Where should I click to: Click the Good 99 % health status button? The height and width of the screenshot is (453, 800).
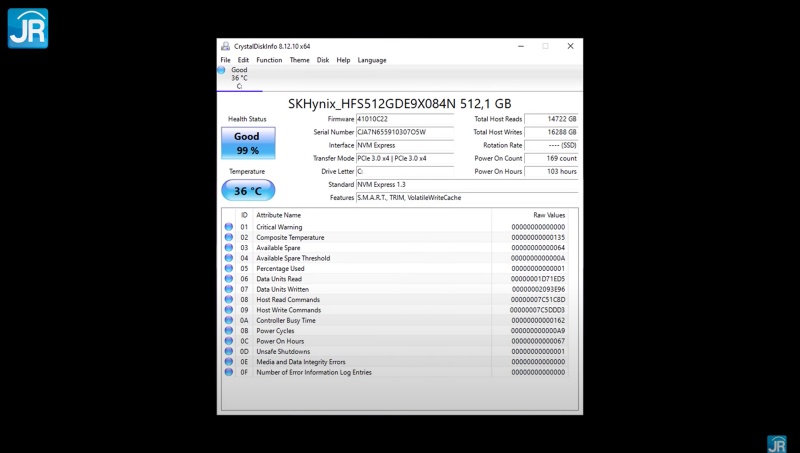247,143
